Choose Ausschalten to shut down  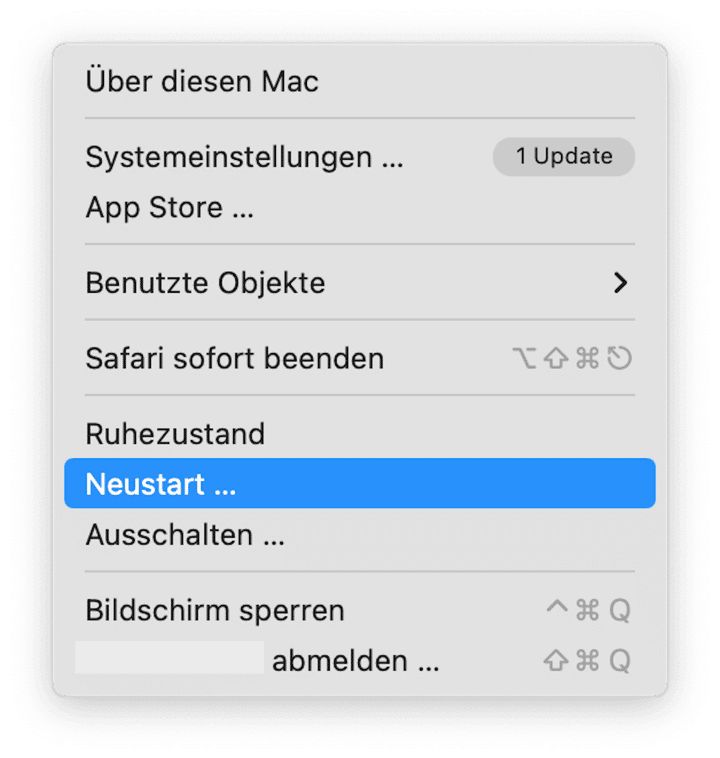point(360,535)
